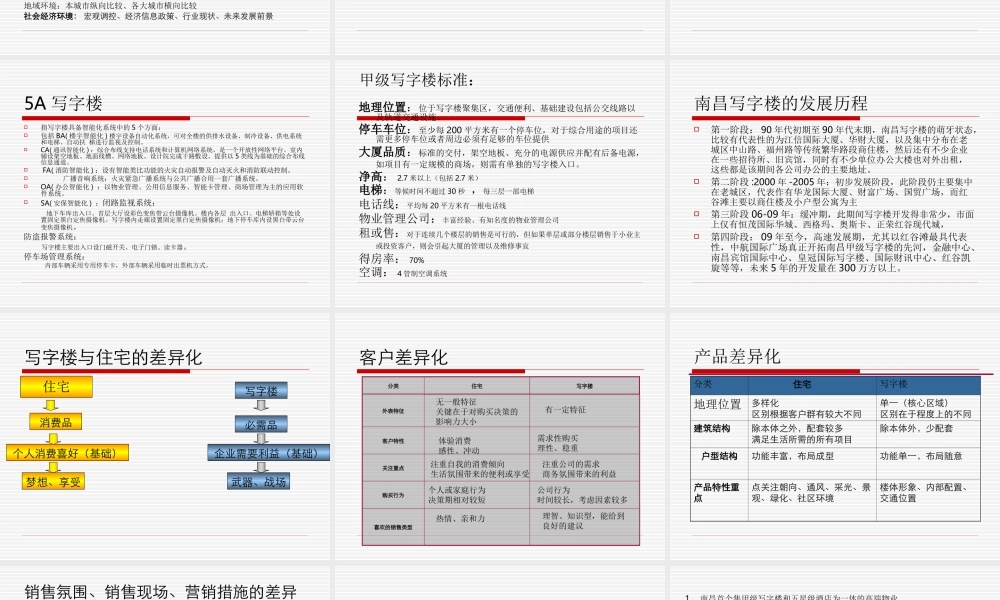Select the 得房率 70% line

[391, 259]
